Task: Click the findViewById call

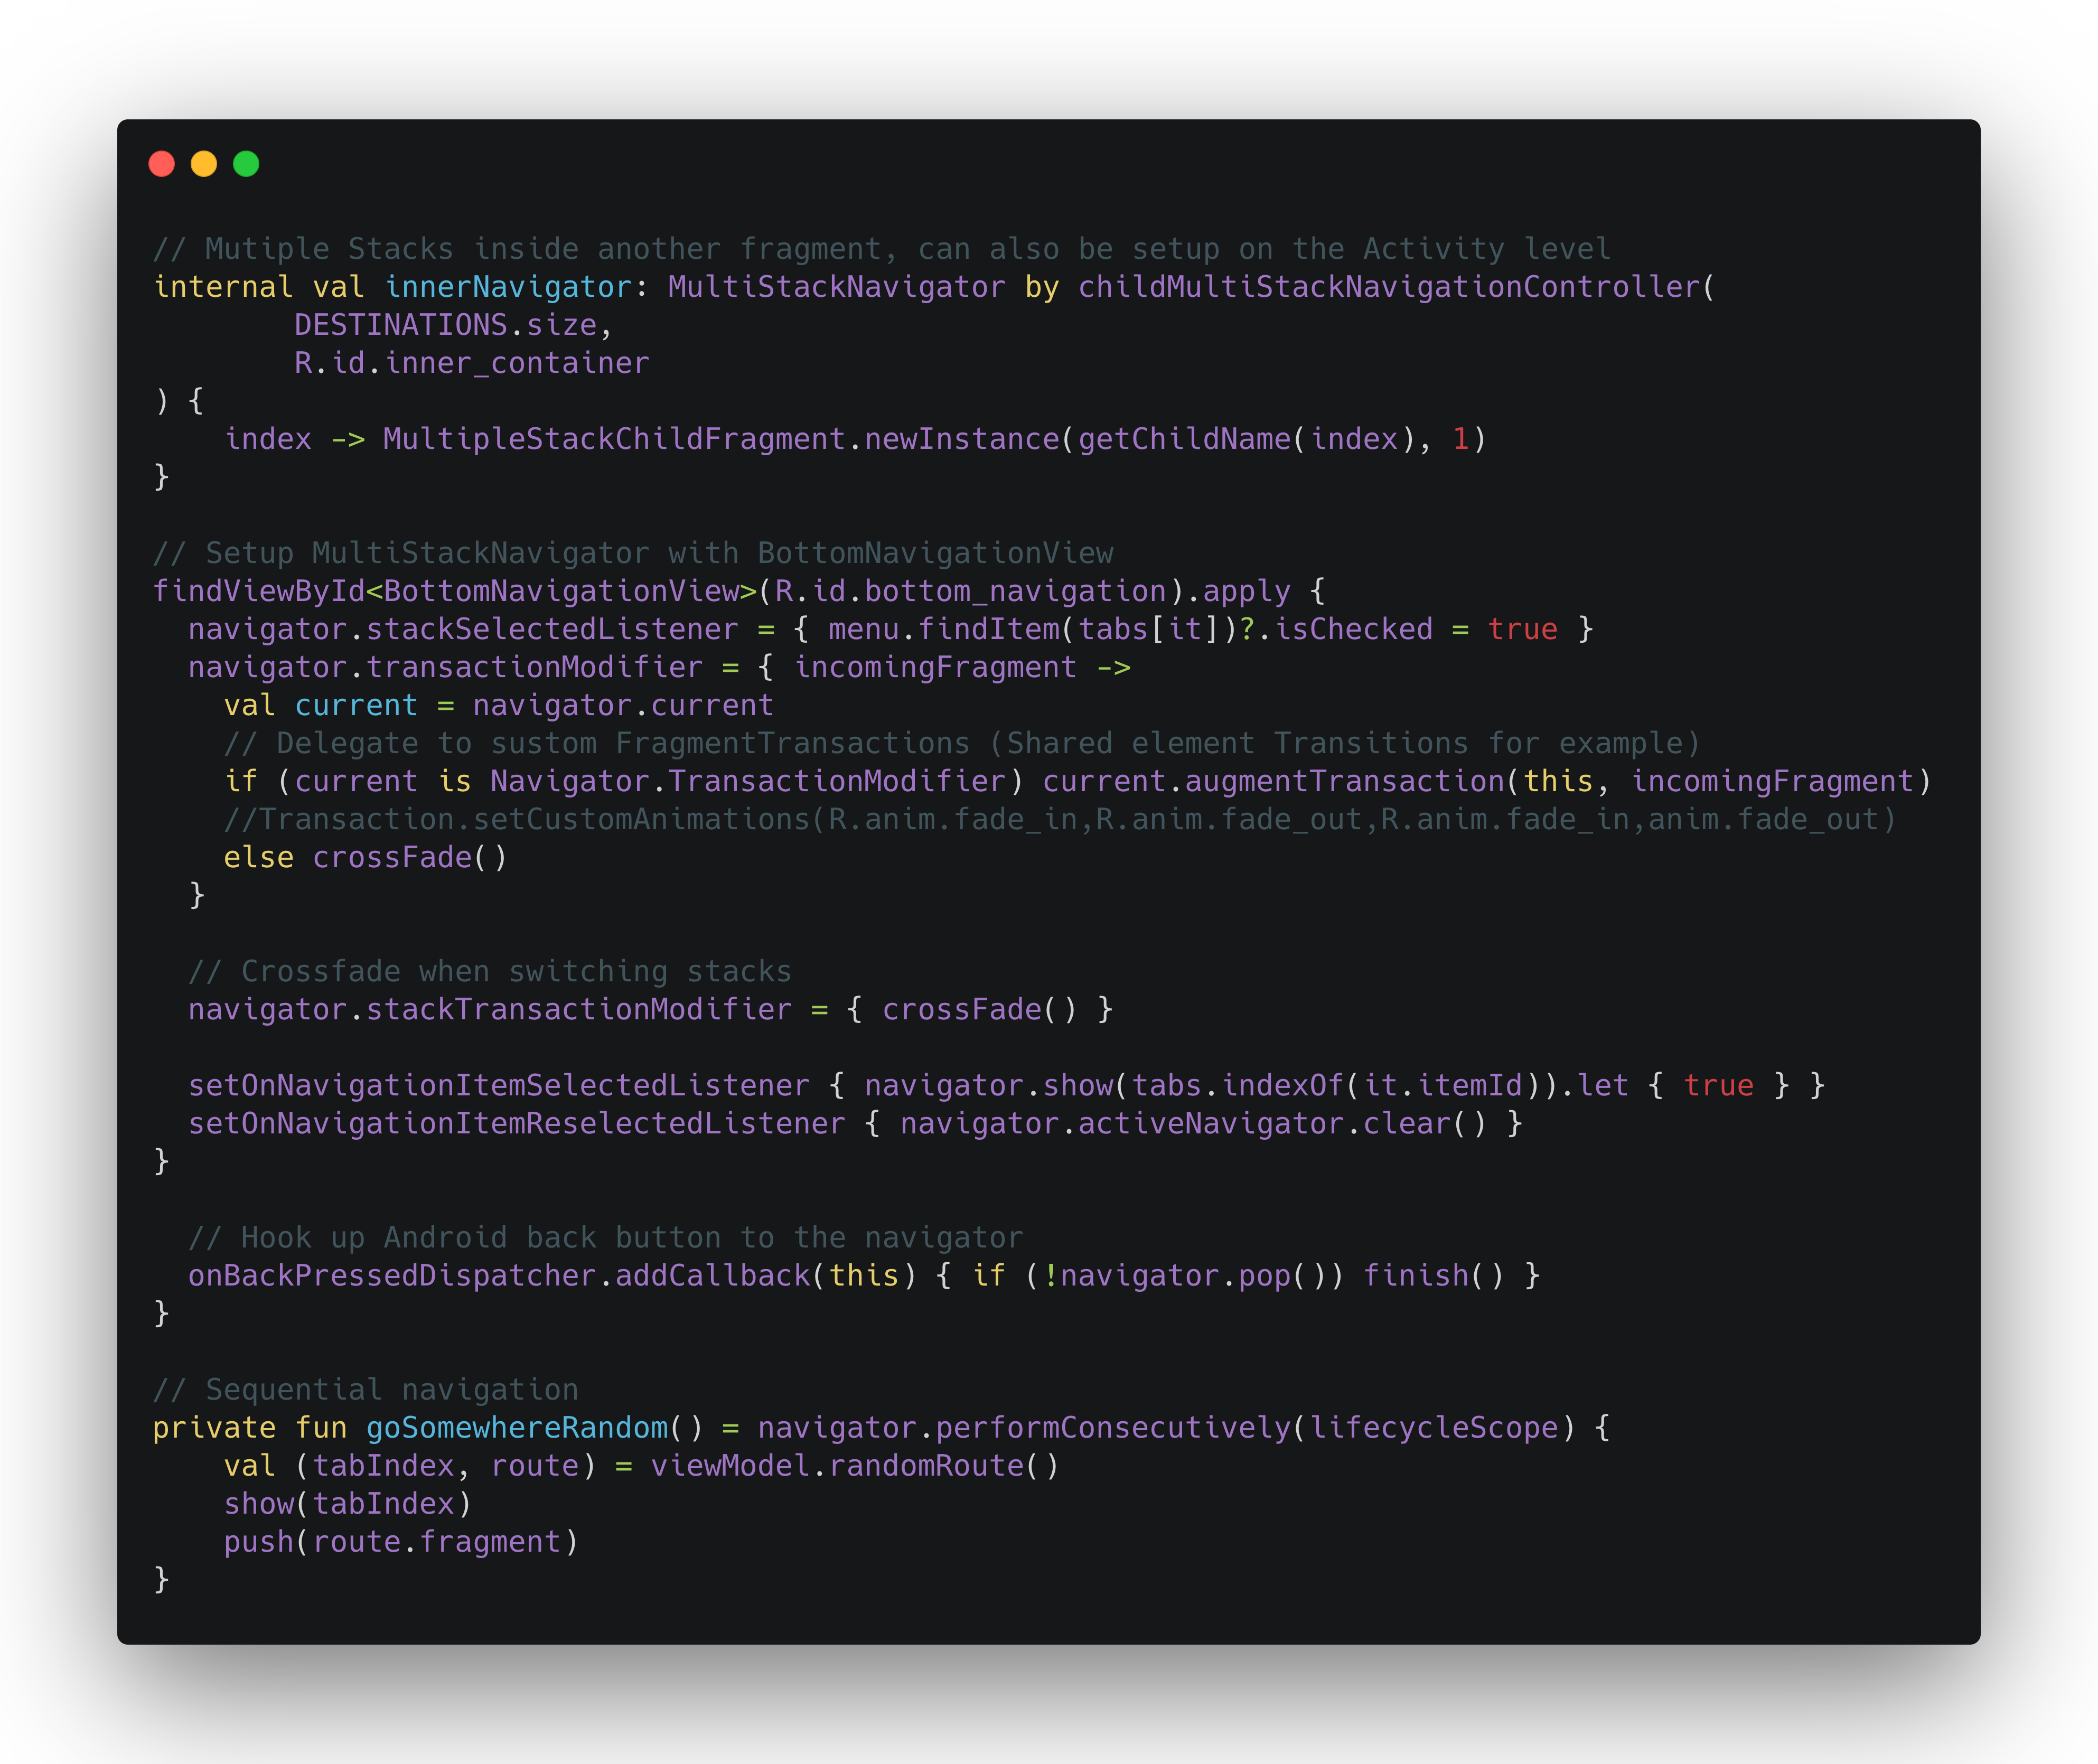Action: click(258, 591)
